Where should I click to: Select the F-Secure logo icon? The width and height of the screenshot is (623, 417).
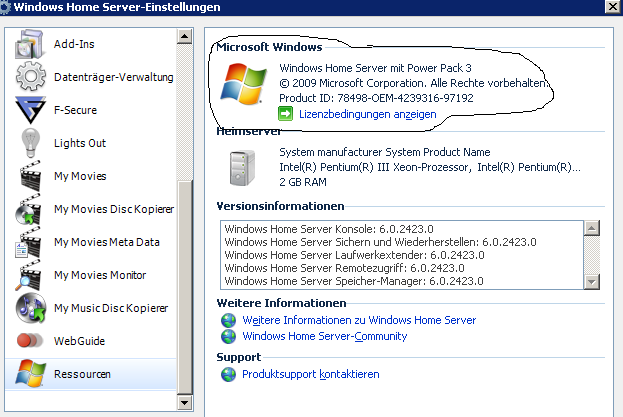click(x=30, y=110)
